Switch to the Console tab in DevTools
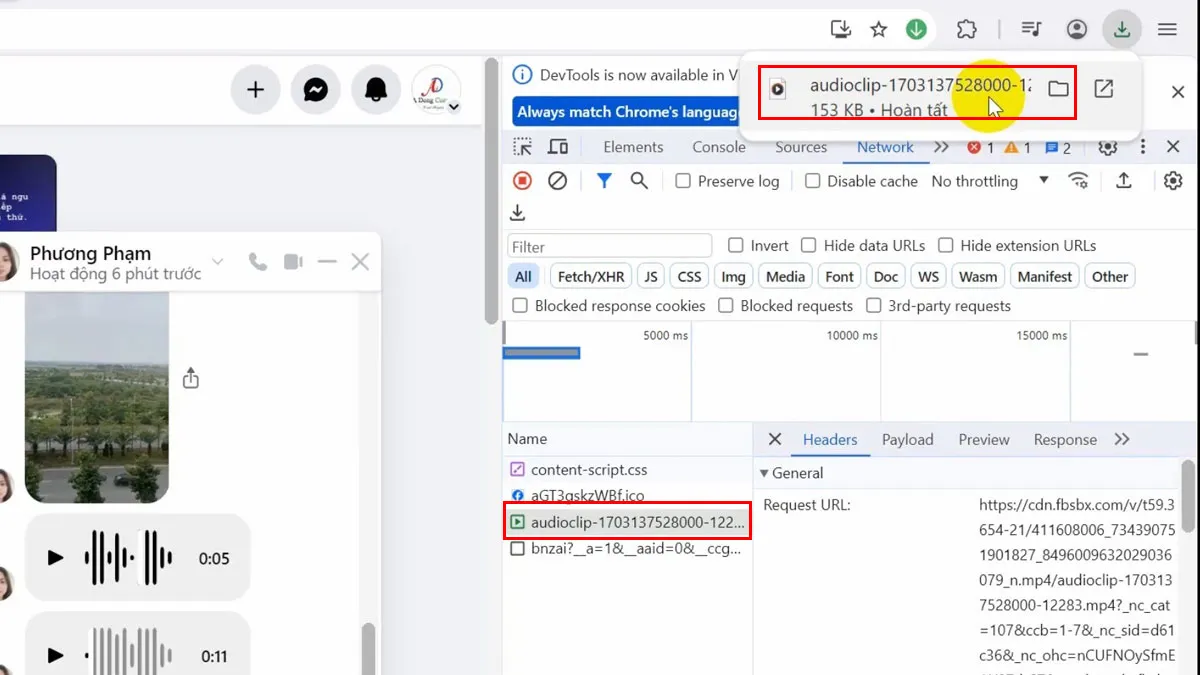Image resolution: width=1200 pixels, height=675 pixels. pyautogui.click(x=717, y=147)
